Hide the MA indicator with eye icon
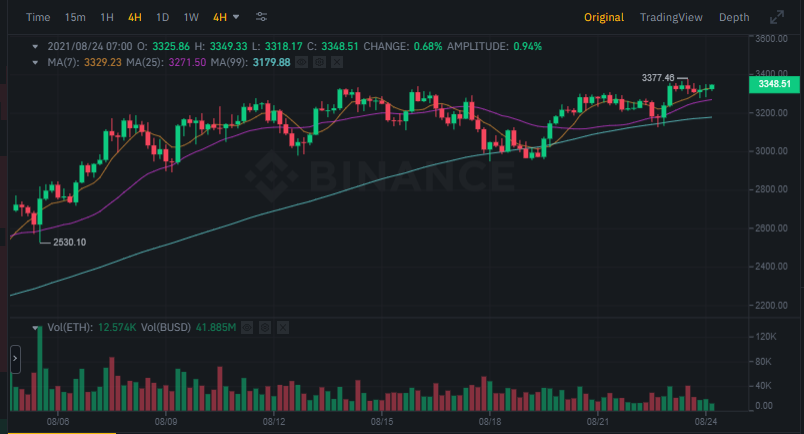This screenshot has height=434, width=804. point(301,62)
